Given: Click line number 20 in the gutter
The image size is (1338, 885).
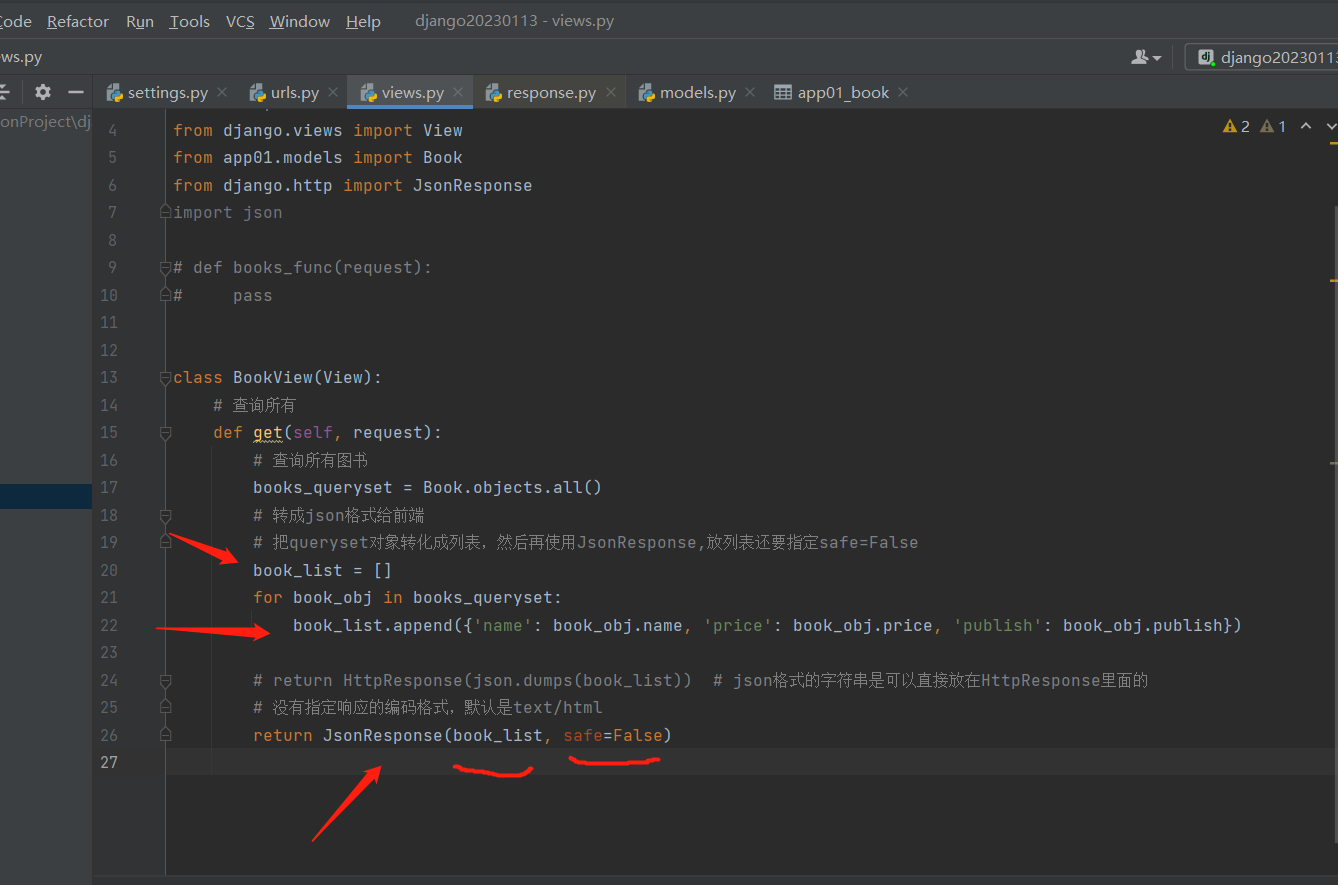Looking at the screenshot, I should tap(108, 570).
